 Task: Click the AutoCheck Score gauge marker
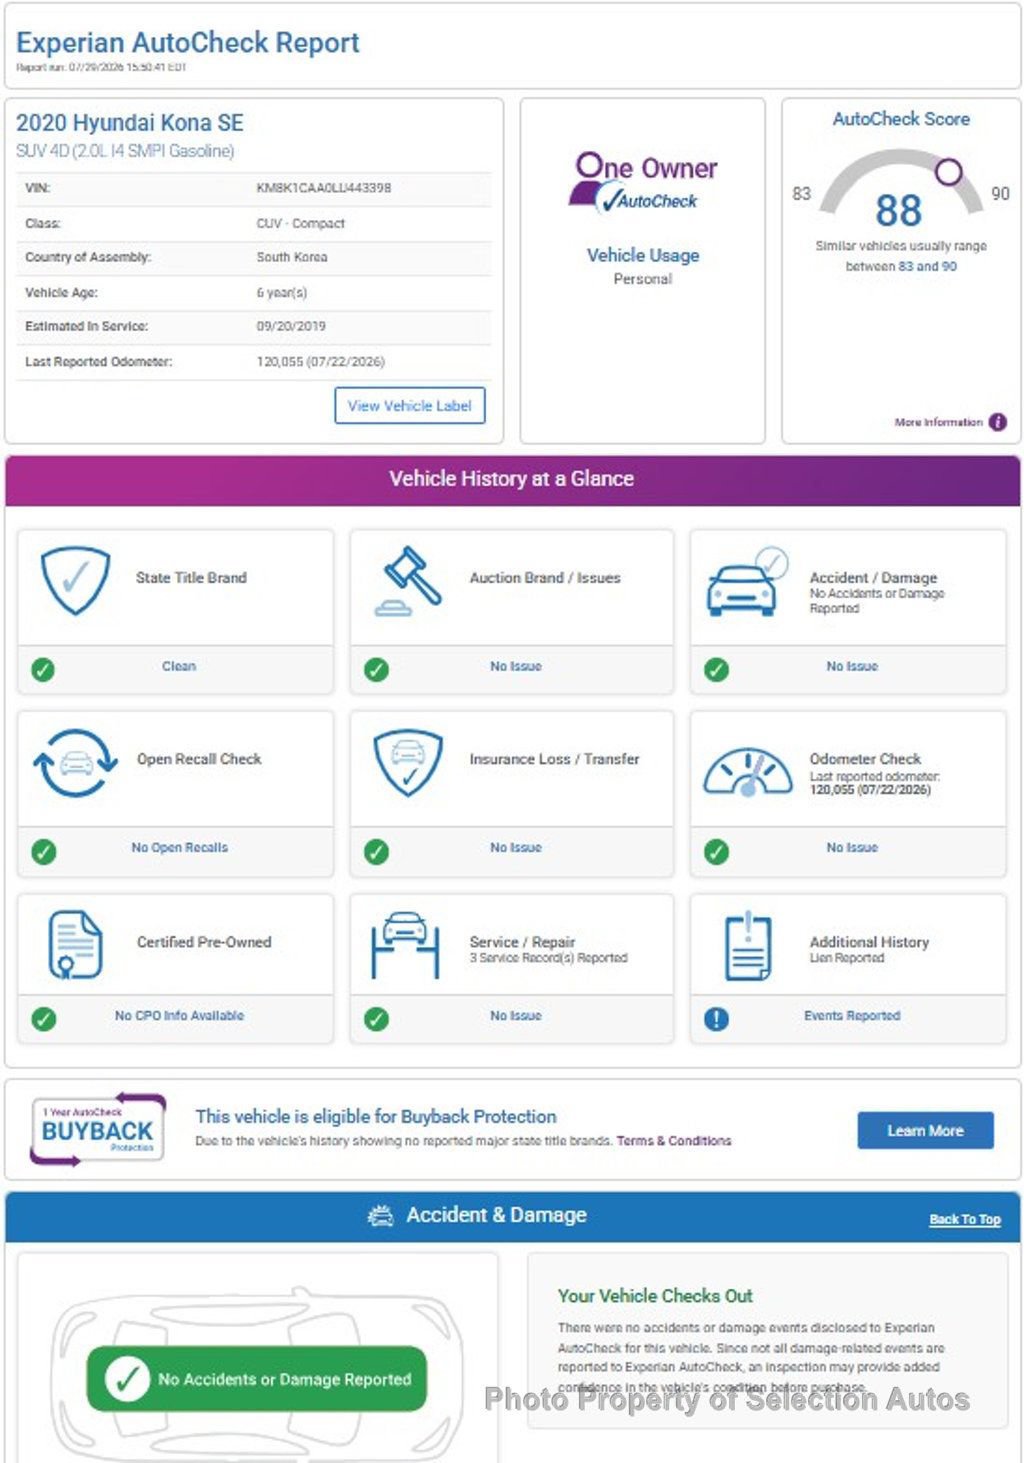[x=948, y=171]
